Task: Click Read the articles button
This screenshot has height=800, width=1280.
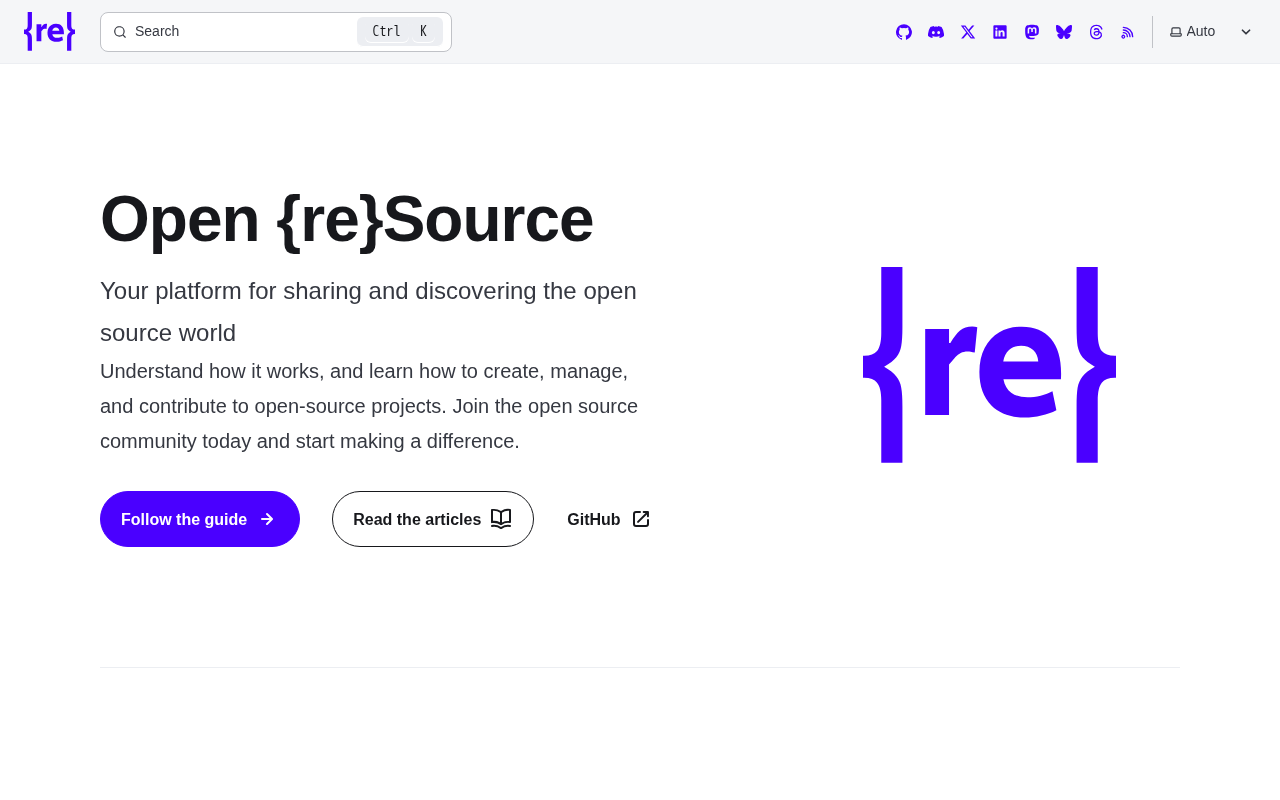Action: coord(433,519)
